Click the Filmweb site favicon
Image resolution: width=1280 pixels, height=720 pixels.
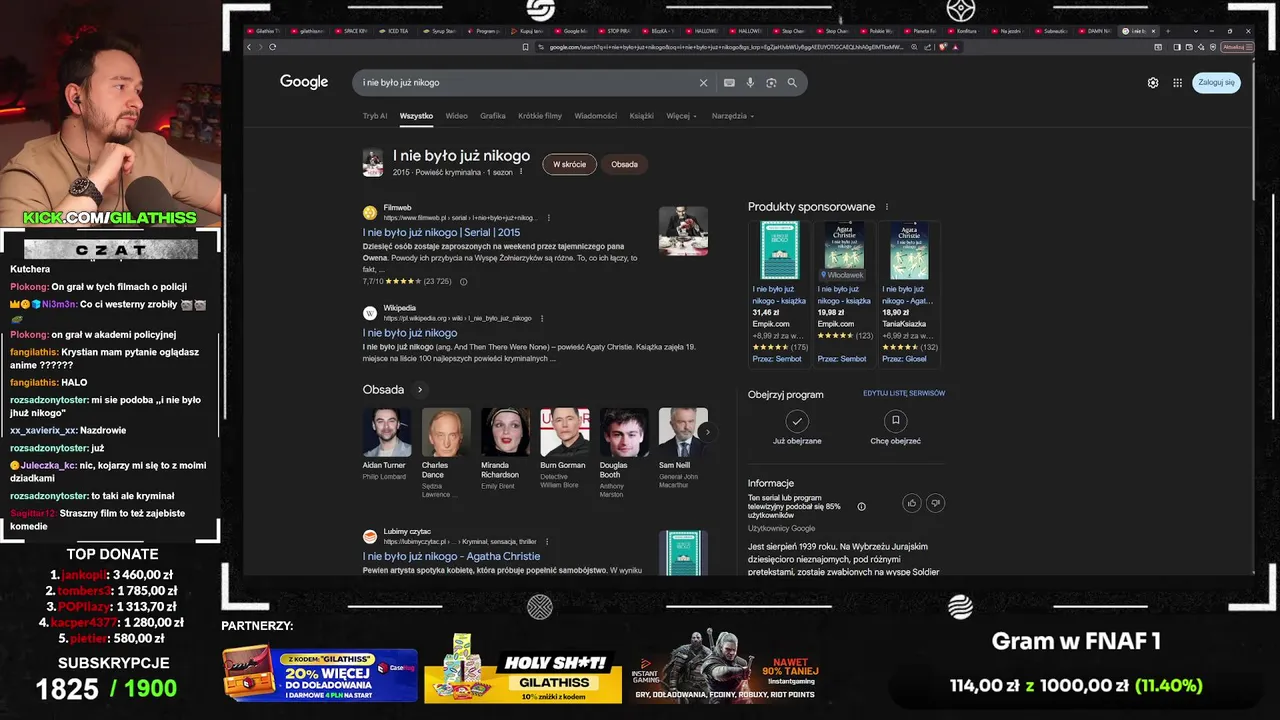pos(370,213)
